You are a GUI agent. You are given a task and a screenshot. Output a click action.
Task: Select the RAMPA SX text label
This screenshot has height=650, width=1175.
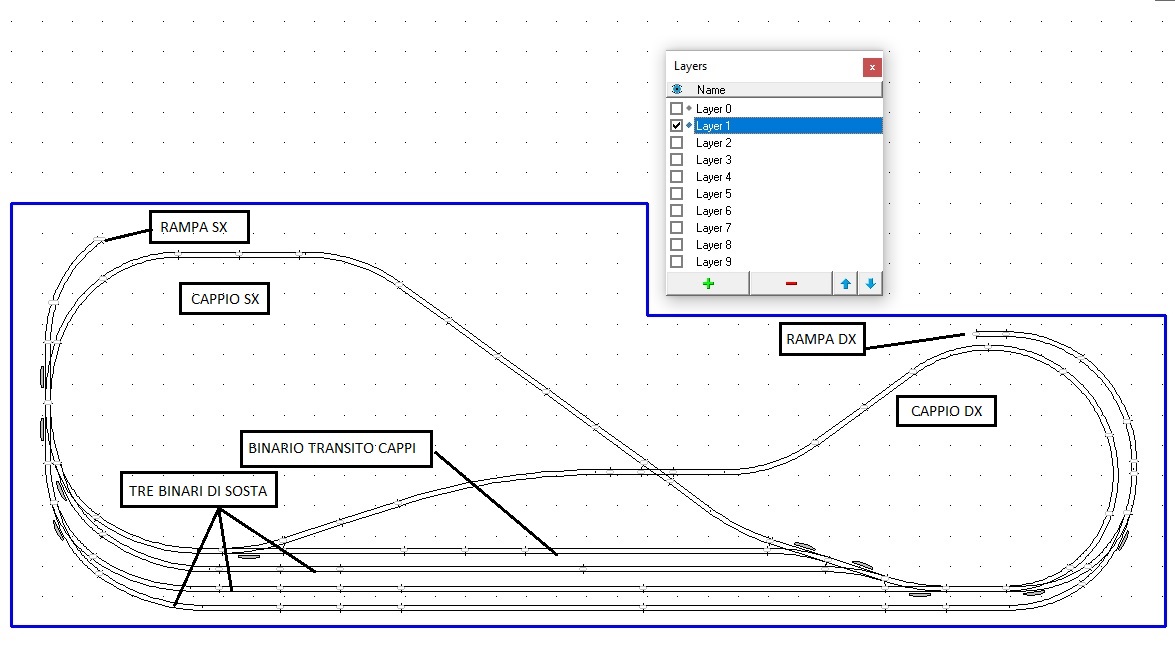click(198, 227)
